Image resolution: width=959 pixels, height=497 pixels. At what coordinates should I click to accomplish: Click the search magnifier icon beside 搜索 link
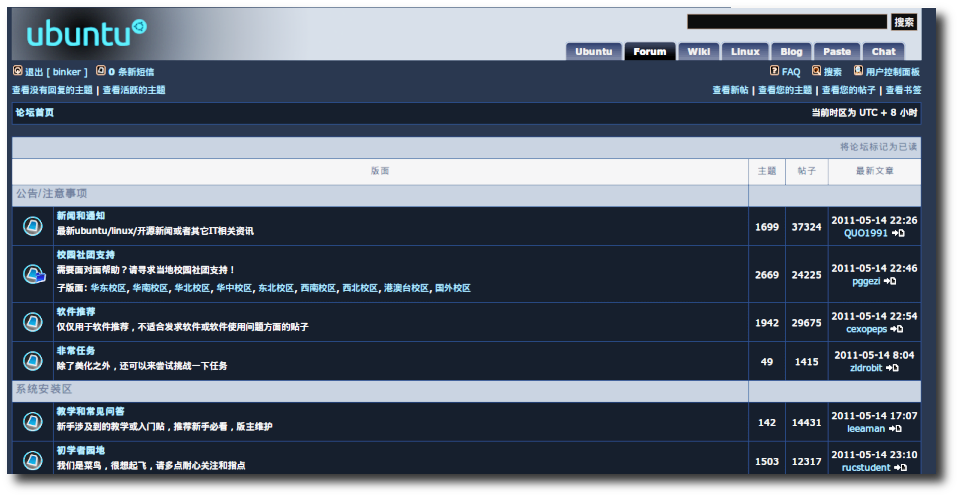tap(816, 71)
